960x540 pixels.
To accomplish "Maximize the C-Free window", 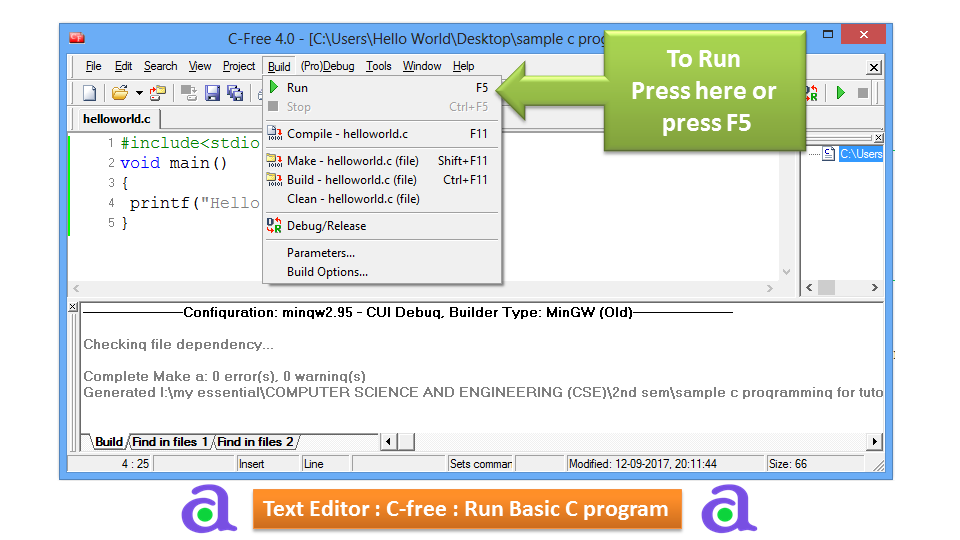I will [828, 34].
